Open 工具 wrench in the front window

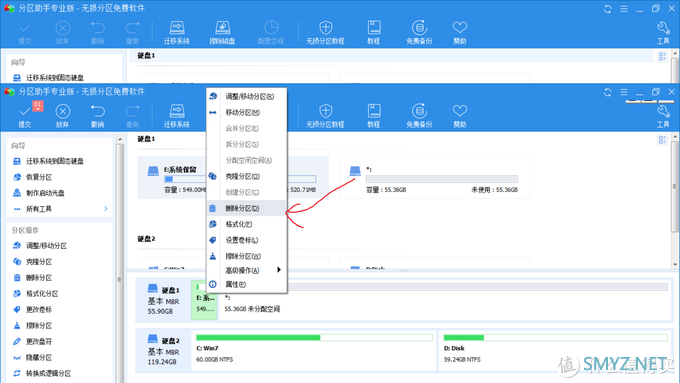(x=663, y=116)
